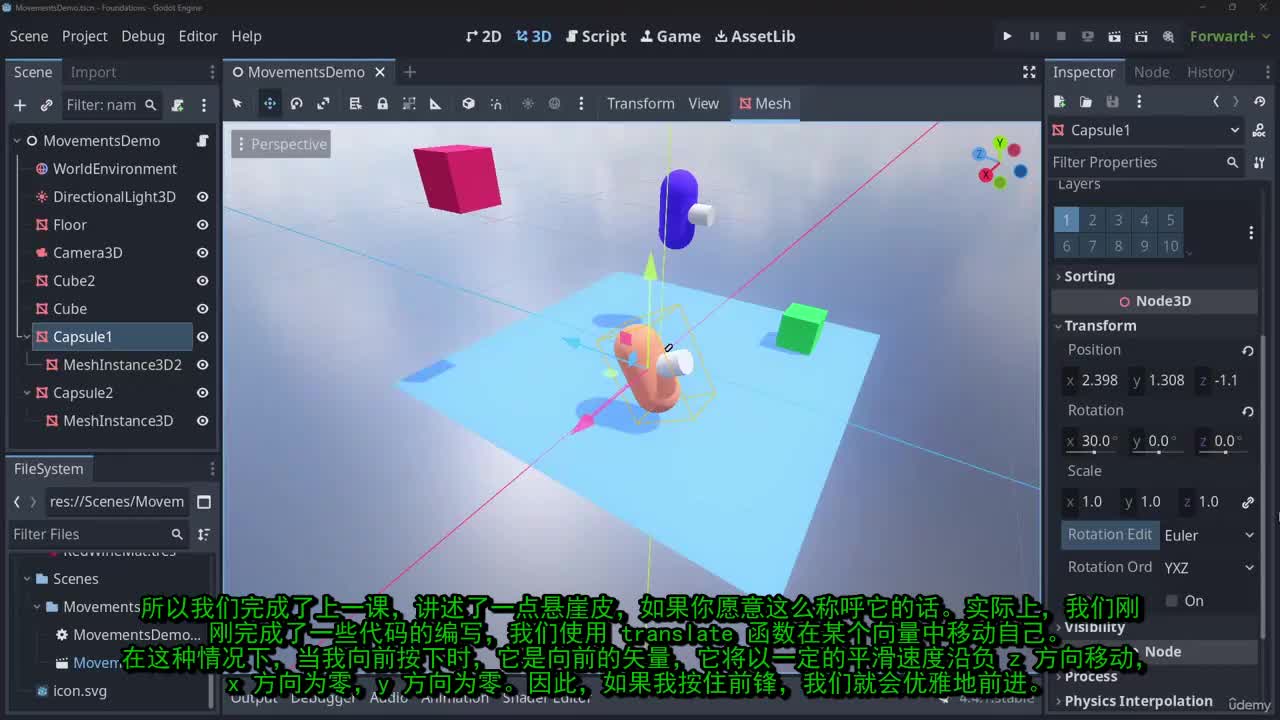This screenshot has width=1280, height=720.
Task: Select the Move mode tool in viewport toolbar
Action: coord(270,103)
